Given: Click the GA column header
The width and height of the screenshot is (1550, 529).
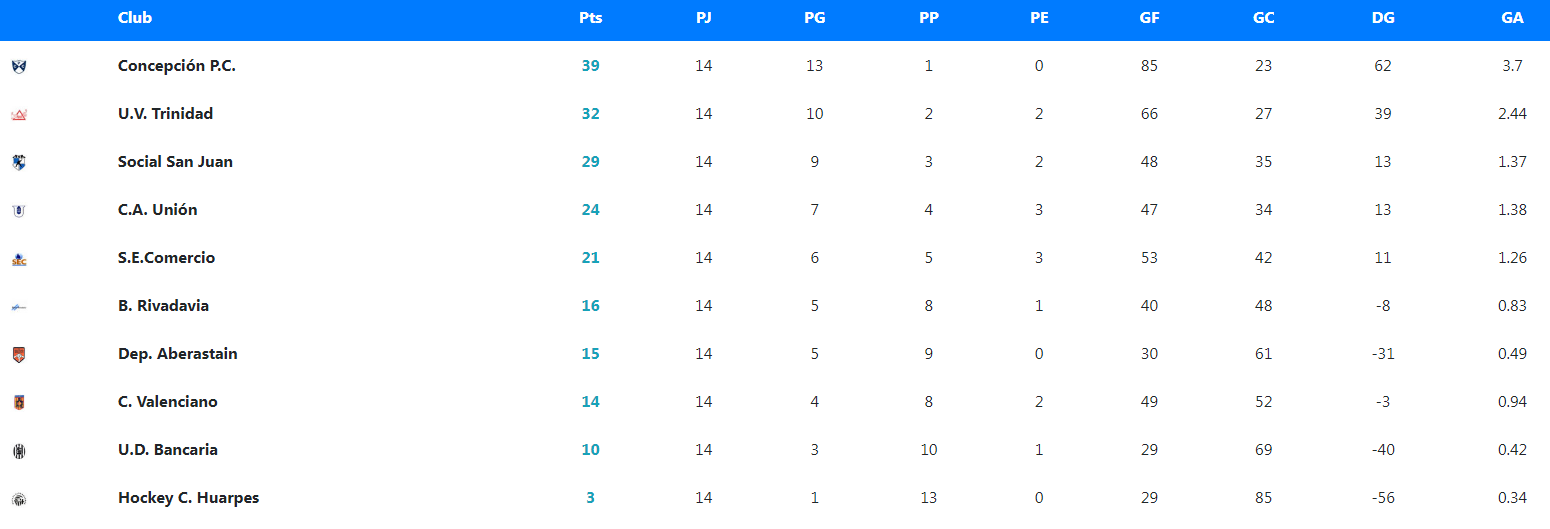Looking at the screenshot, I should (1512, 18).
